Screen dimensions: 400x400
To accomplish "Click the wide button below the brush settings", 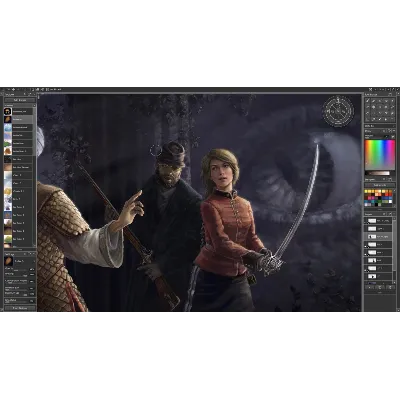I will (20, 308).
